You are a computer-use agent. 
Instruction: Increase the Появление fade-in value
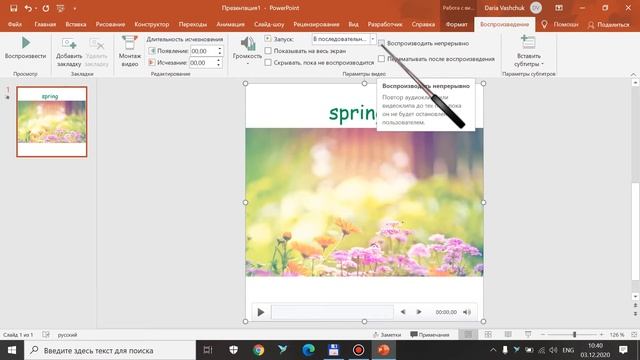pos(220,49)
